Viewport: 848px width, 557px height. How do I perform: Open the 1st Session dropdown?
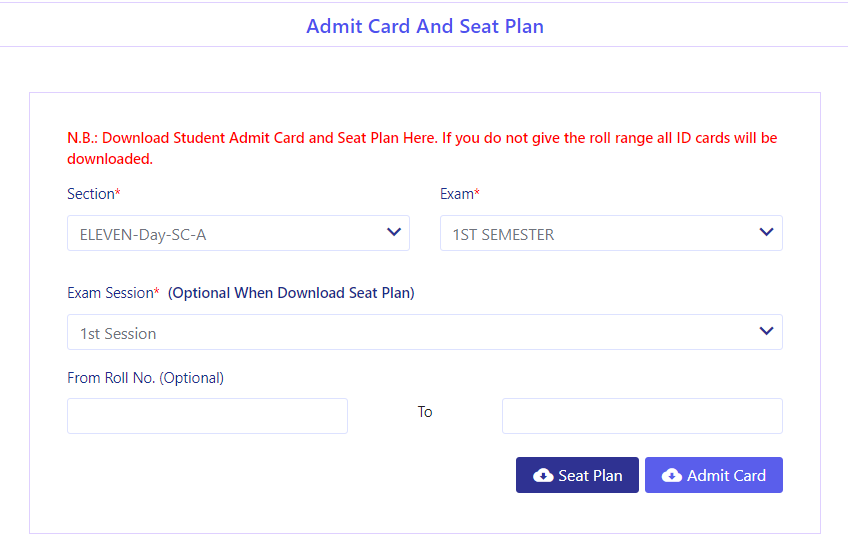pos(425,332)
